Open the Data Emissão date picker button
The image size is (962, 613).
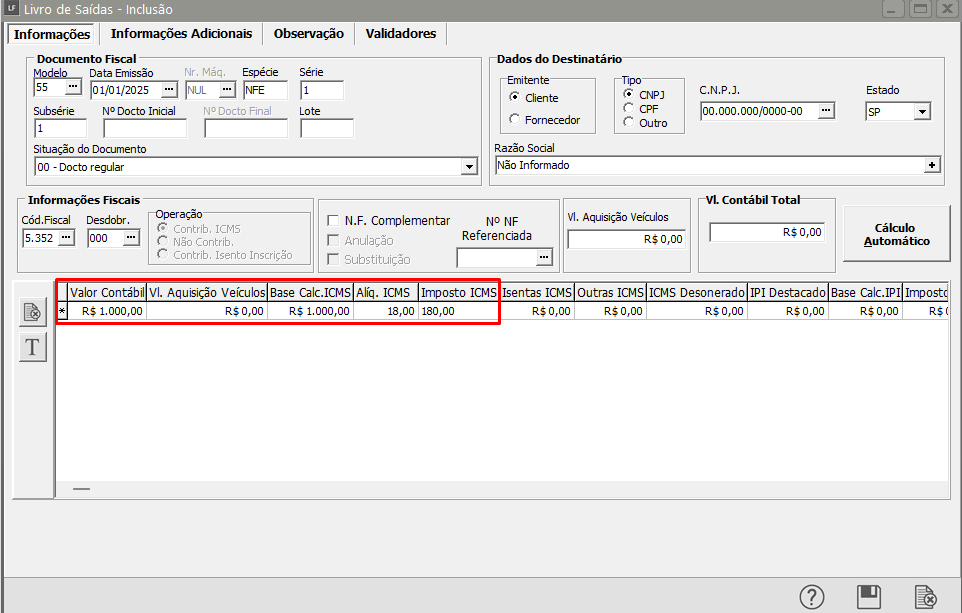(x=169, y=90)
